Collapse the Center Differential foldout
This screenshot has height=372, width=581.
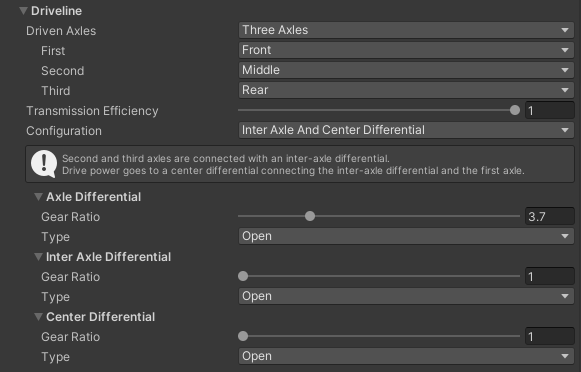(x=38, y=317)
